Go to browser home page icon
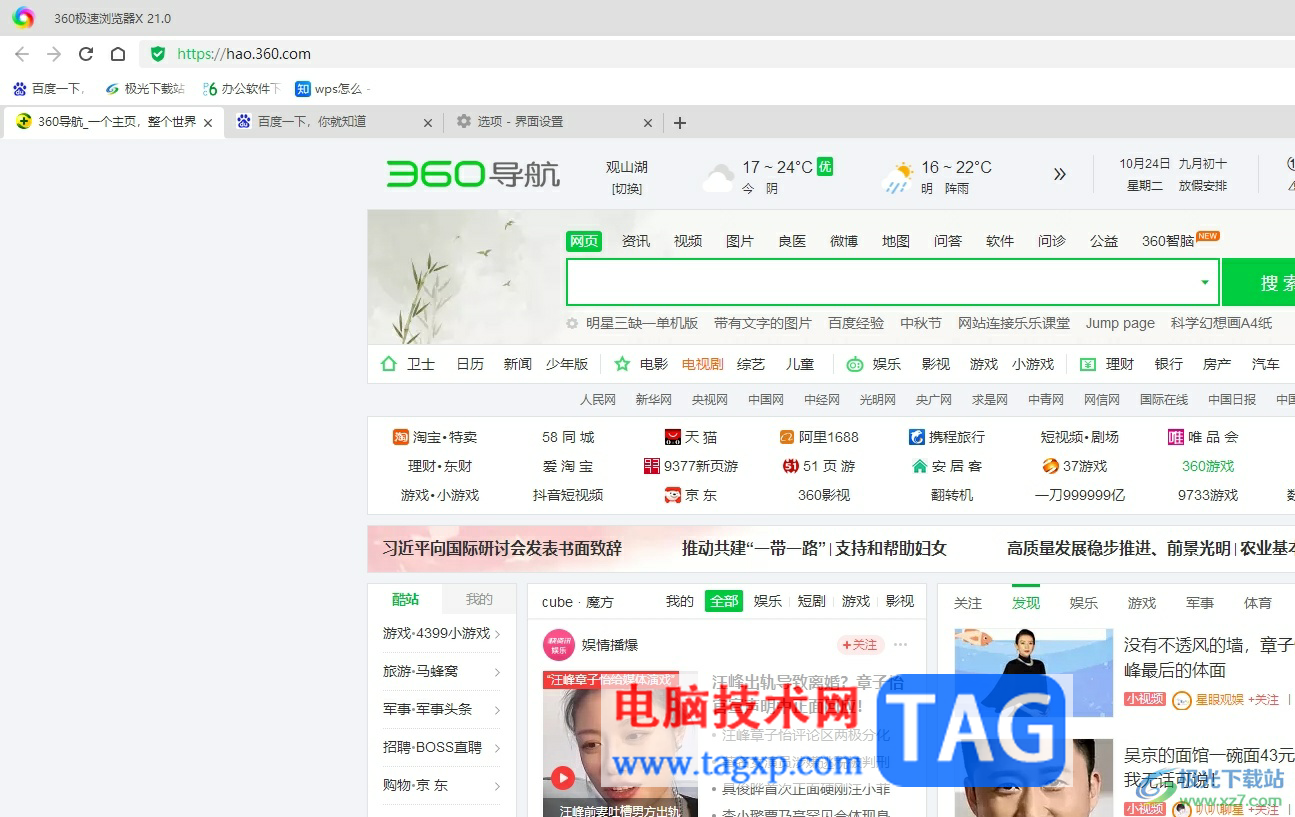Image resolution: width=1295 pixels, height=817 pixels. tap(118, 54)
